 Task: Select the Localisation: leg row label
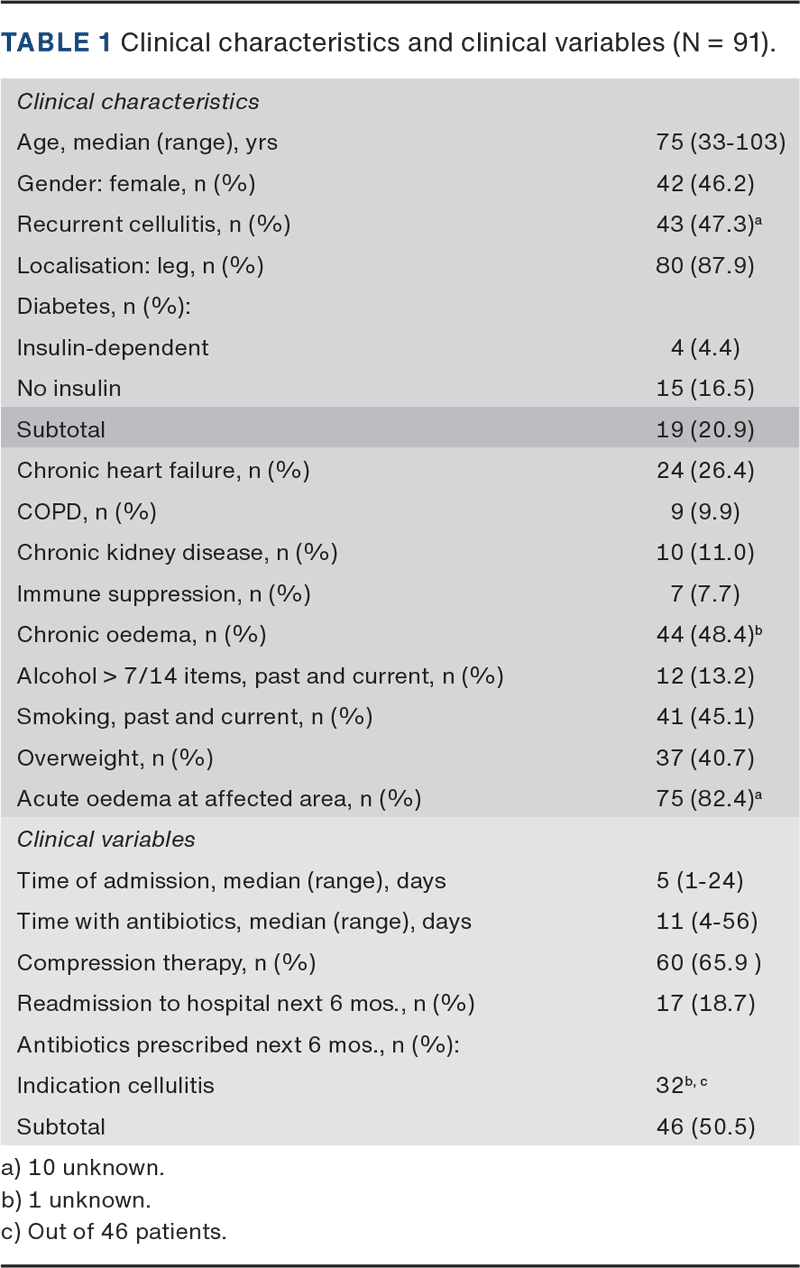pos(140,265)
